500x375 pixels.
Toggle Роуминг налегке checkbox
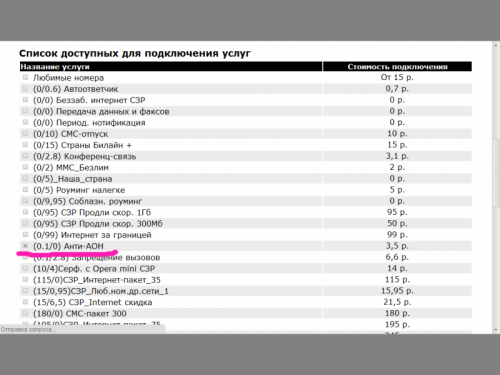click(x=25, y=190)
